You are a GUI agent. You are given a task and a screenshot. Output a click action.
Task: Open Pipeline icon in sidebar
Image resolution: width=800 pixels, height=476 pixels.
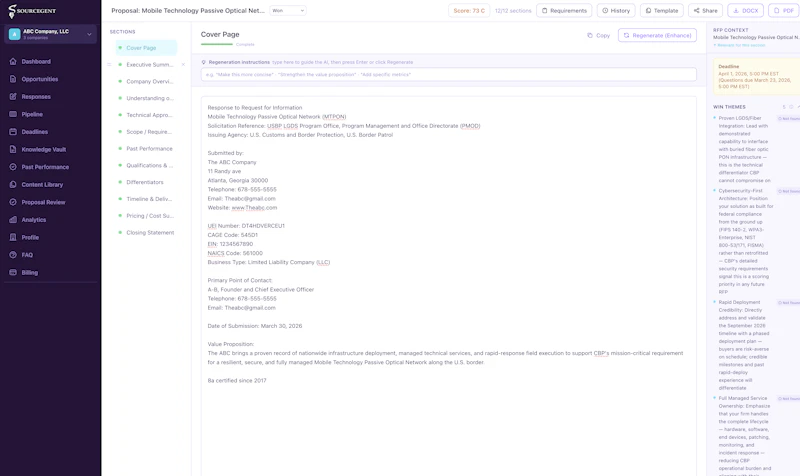point(13,114)
